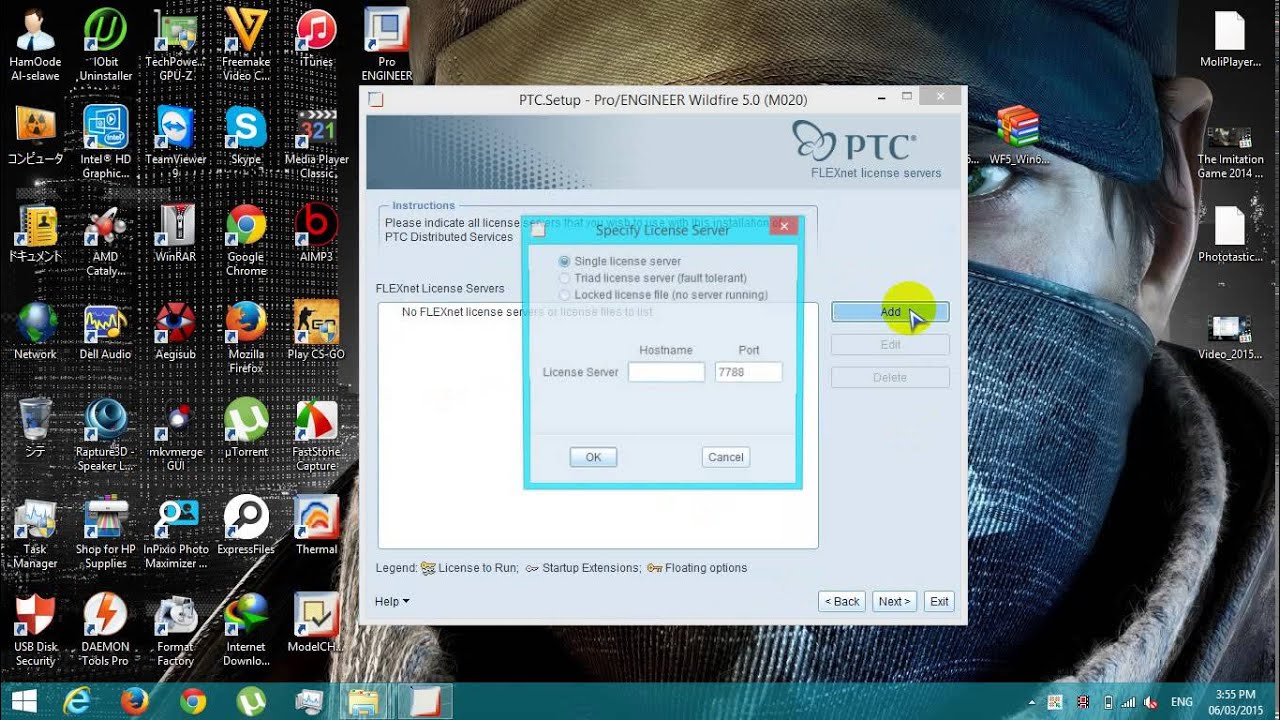Open the Pro ENGINEER desktop shortcut
Image resolution: width=1280 pixels, height=720 pixels.
386,45
